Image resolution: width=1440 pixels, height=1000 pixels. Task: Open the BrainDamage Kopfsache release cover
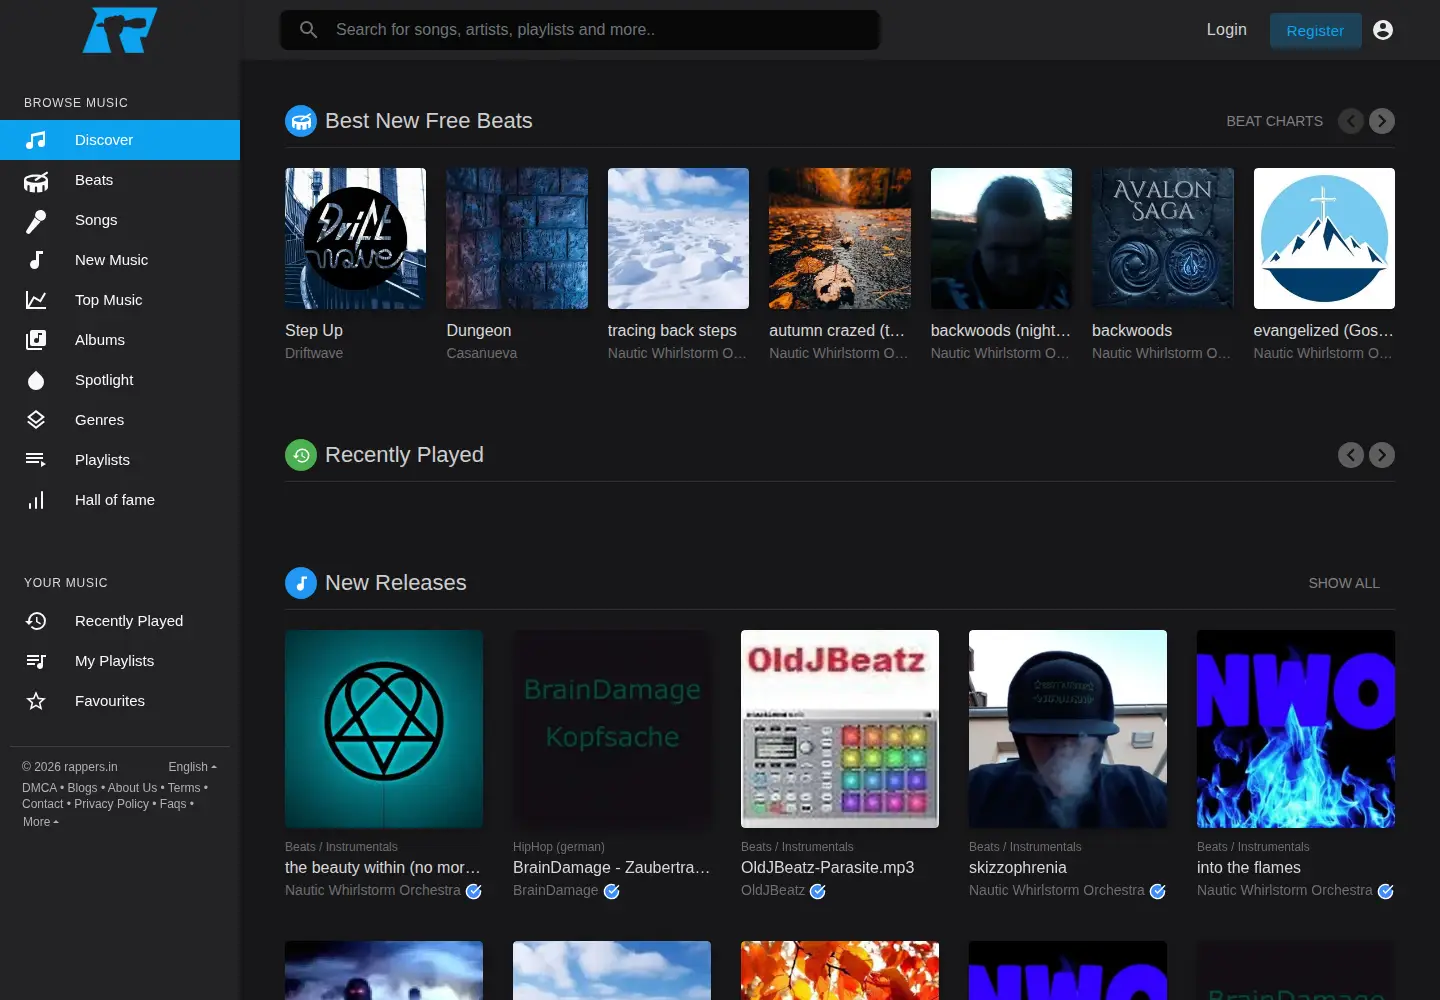(612, 729)
